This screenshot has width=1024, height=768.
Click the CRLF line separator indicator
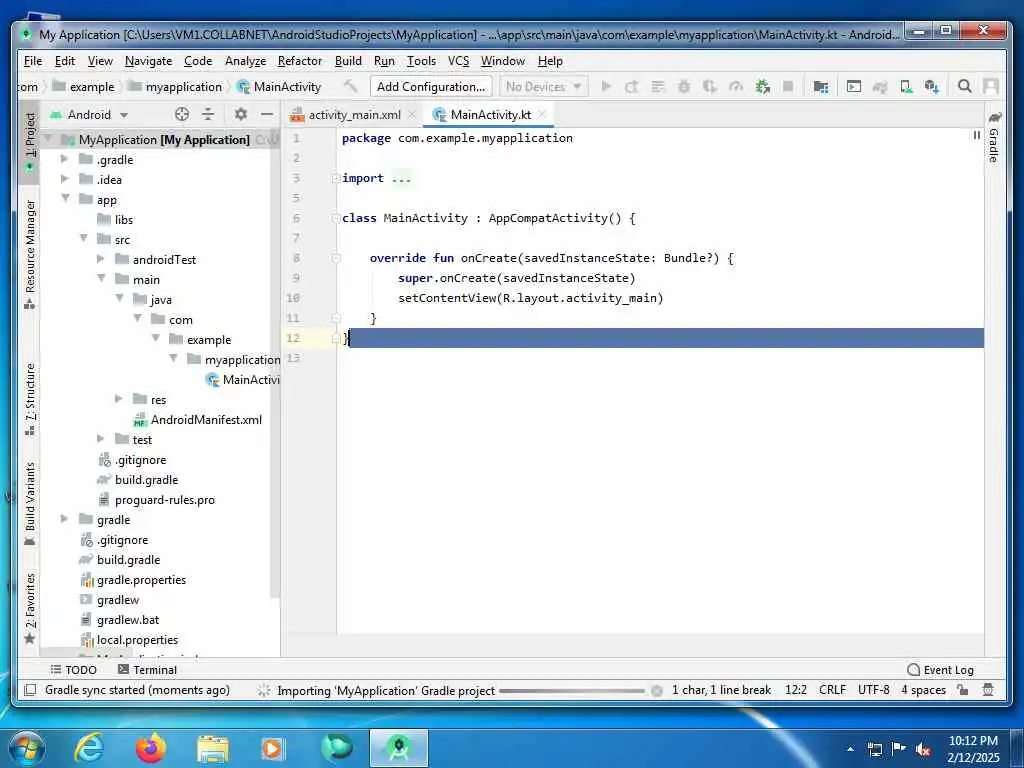832,690
